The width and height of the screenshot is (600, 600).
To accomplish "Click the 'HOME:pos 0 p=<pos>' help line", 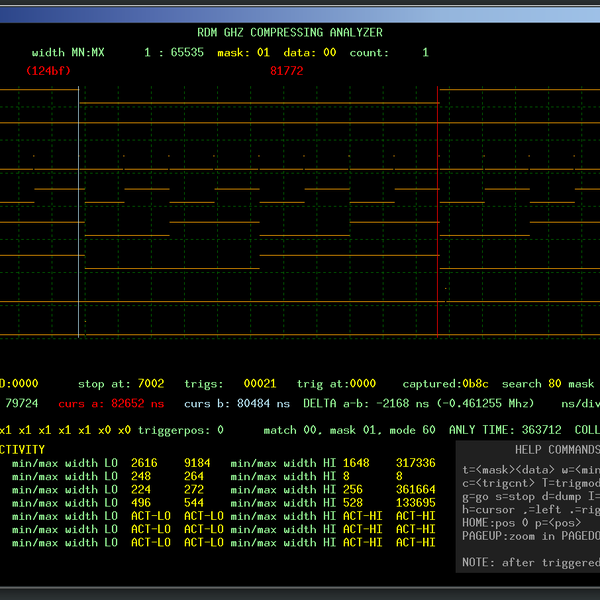I will [x=522, y=523].
